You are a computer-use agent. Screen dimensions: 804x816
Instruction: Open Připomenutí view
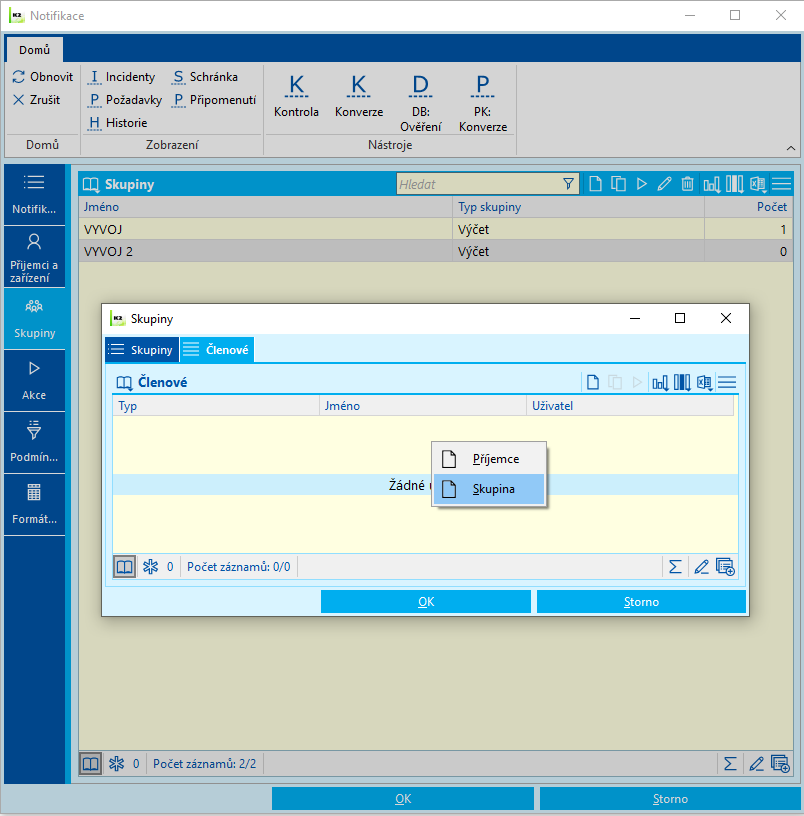click(214, 99)
